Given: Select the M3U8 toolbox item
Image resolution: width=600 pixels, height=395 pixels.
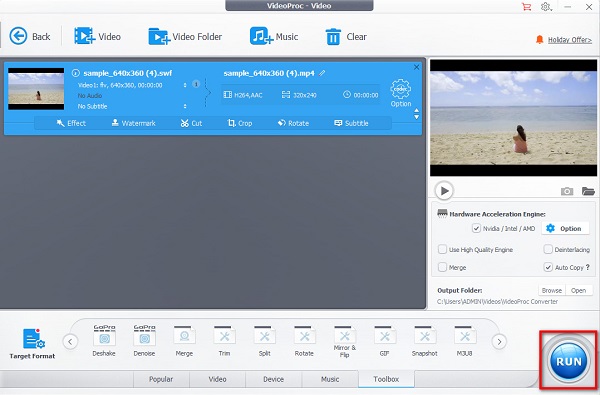Looking at the screenshot, I should [x=465, y=341].
